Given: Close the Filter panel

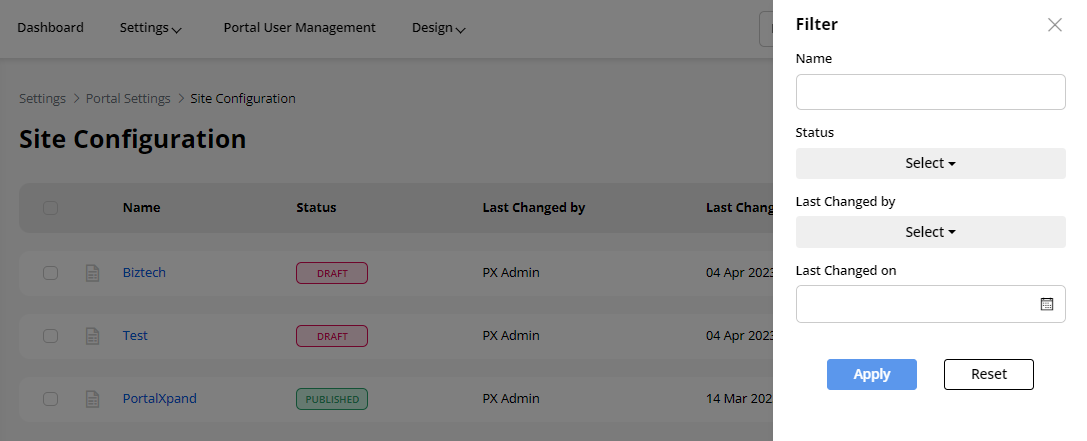Looking at the screenshot, I should 1054,25.
